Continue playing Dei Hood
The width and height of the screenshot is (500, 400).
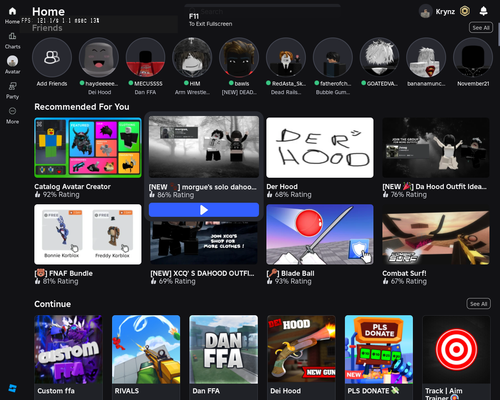[301, 349]
